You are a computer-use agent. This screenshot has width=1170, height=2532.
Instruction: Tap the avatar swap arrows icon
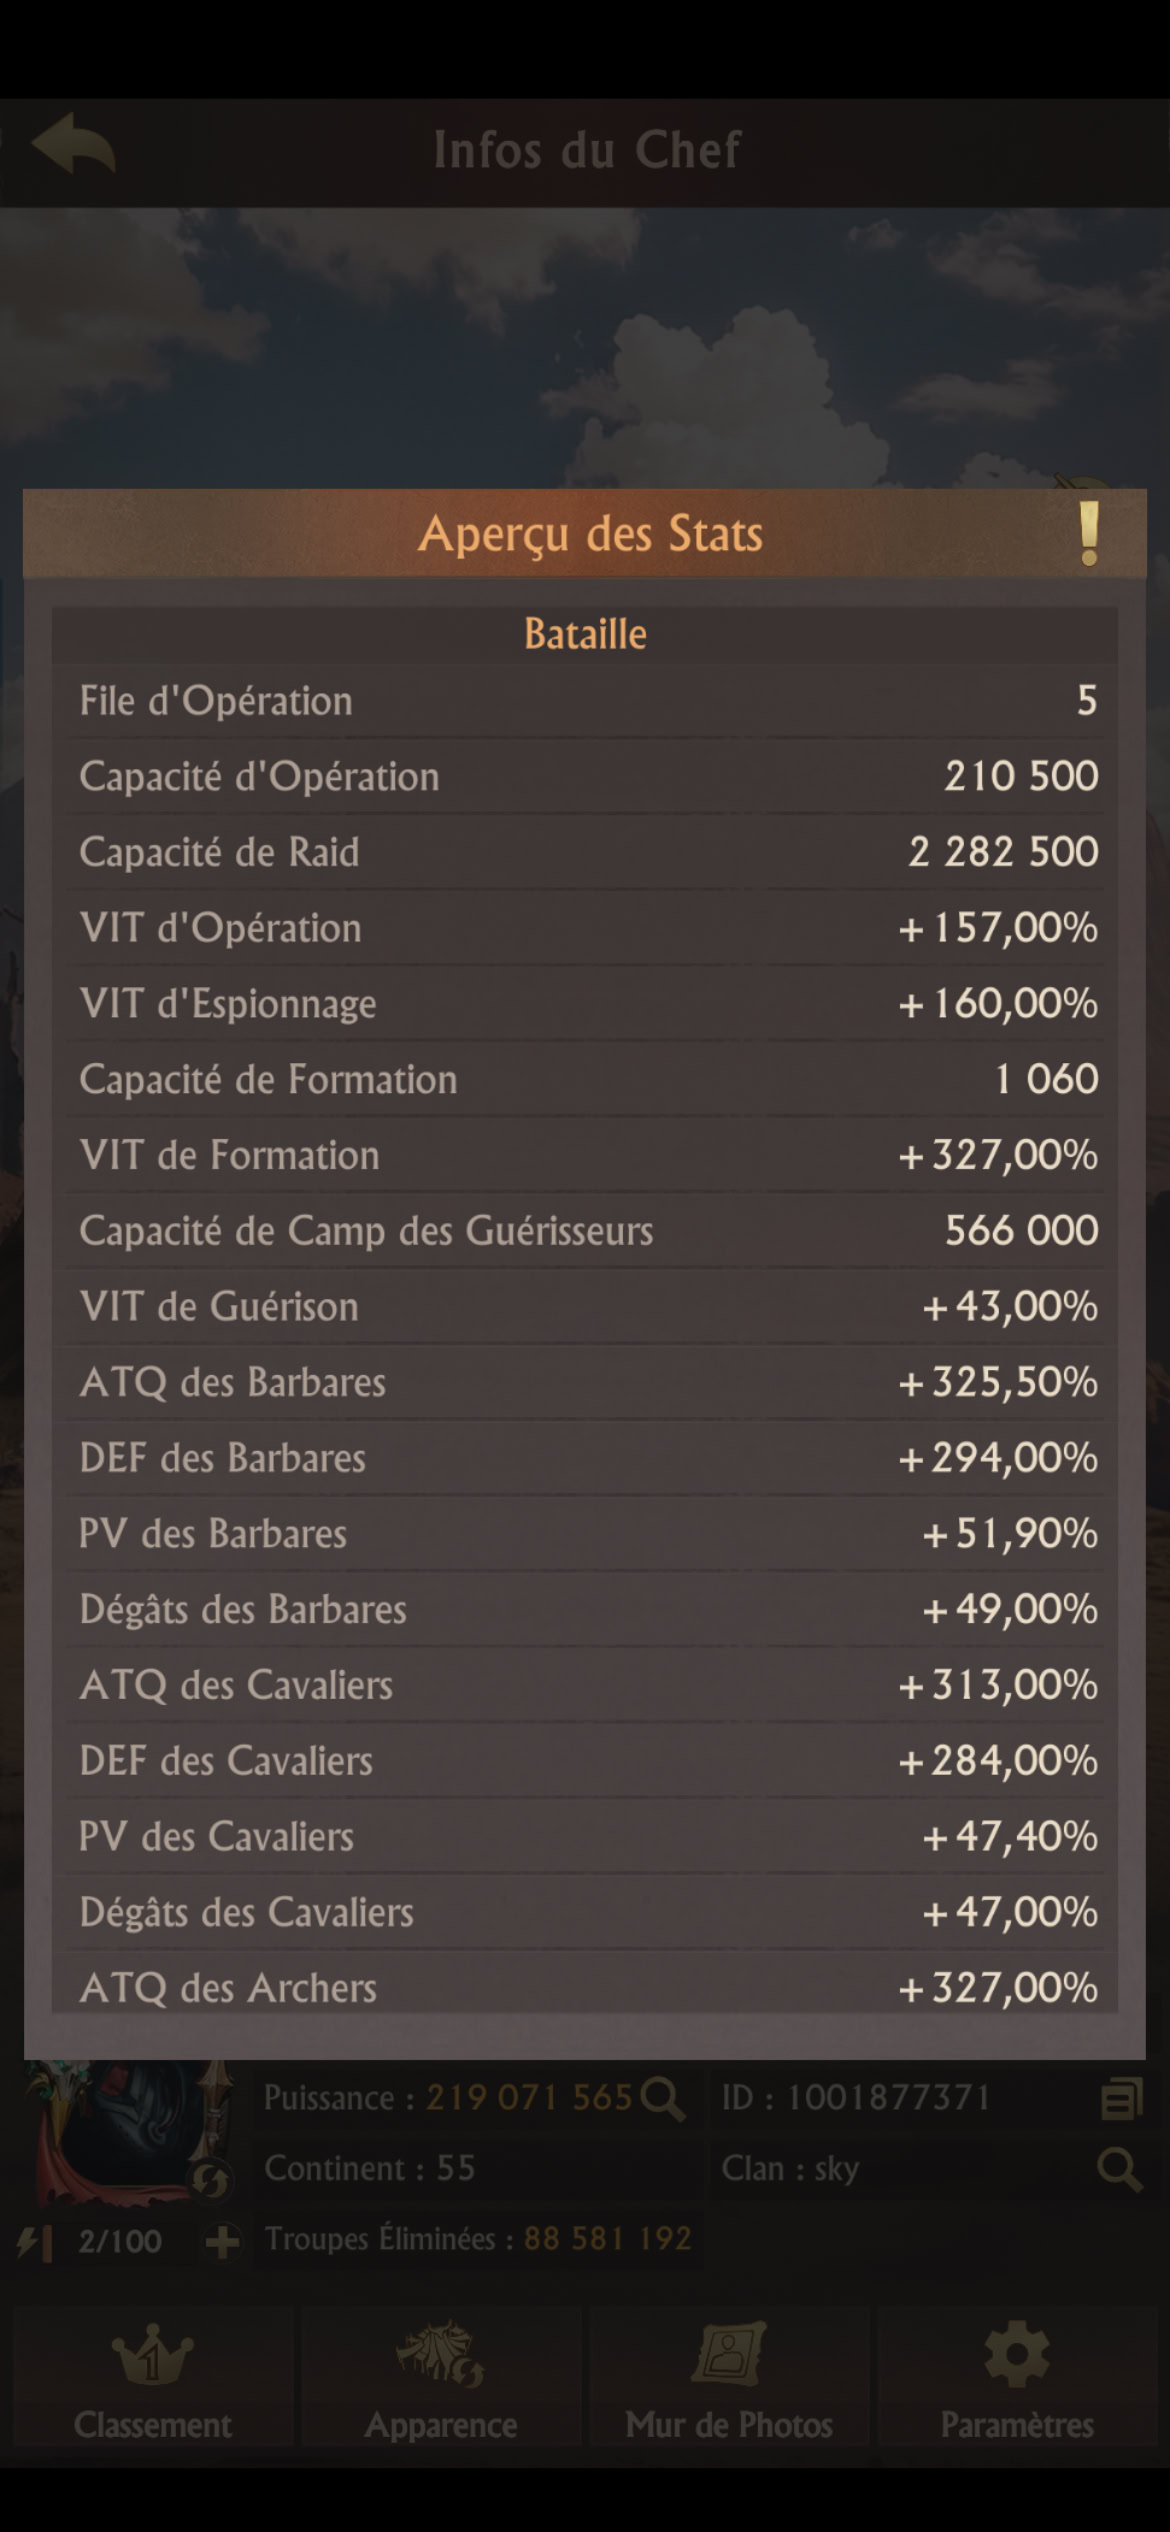pyautogui.click(x=210, y=2179)
